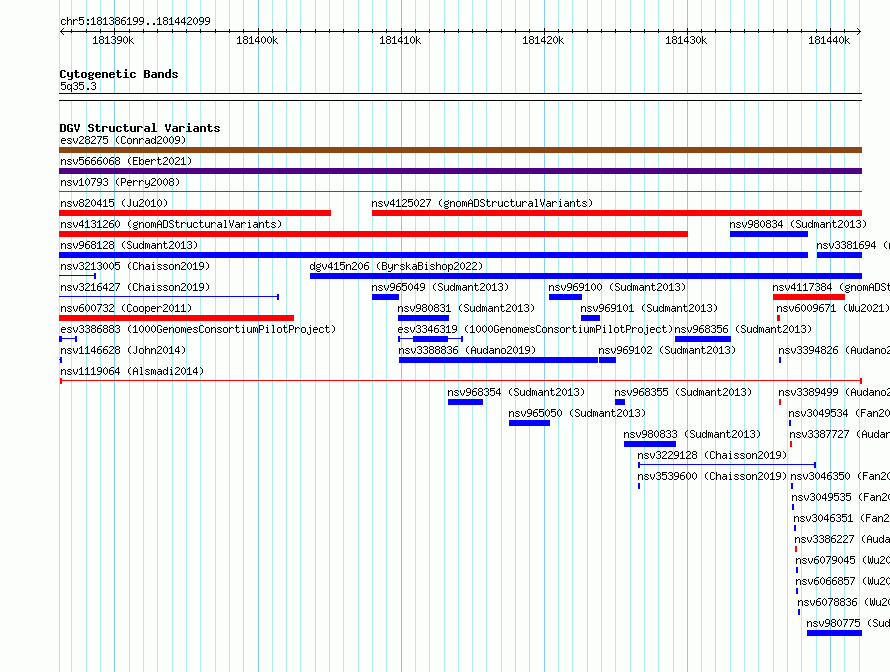Select the nsv4117384 red variant bar
890x672 pixels.
tap(809, 297)
